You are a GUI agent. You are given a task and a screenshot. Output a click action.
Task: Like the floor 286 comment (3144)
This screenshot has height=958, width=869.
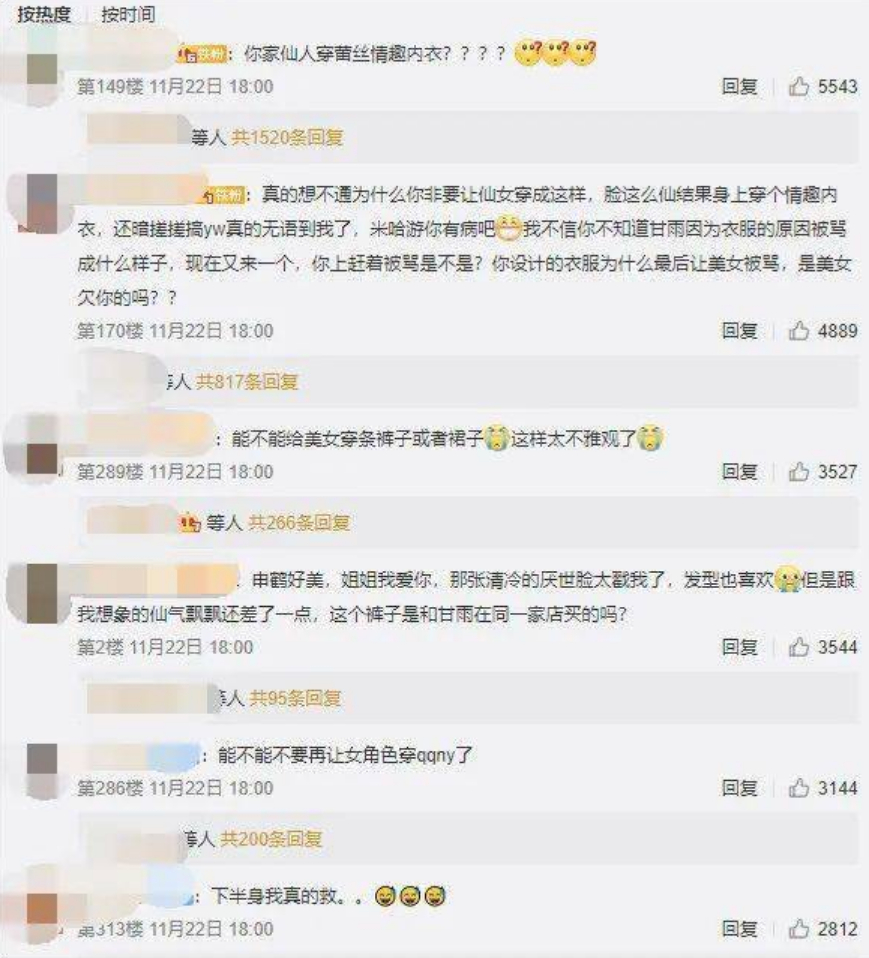point(798,788)
